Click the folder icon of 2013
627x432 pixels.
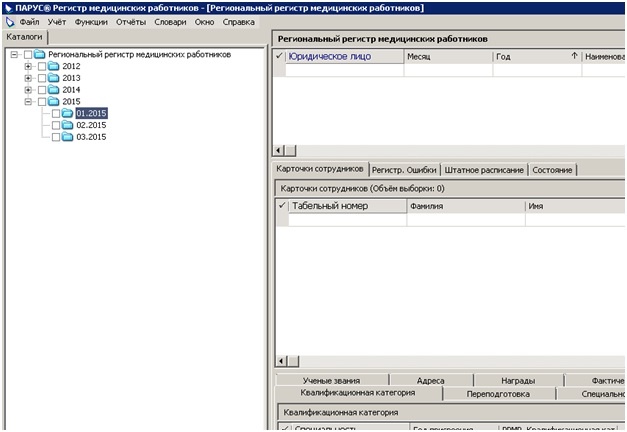pyautogui.click(x=53, y=78)
